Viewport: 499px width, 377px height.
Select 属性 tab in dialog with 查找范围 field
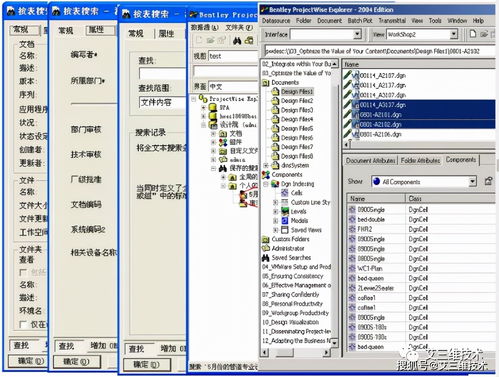tap(166, 34)
